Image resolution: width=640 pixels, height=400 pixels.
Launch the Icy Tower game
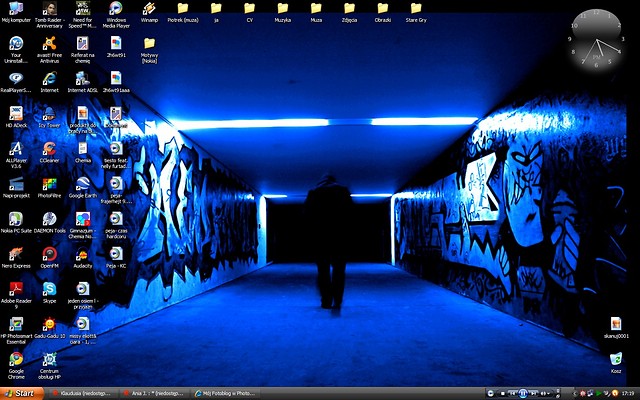(x=49, y=118)
